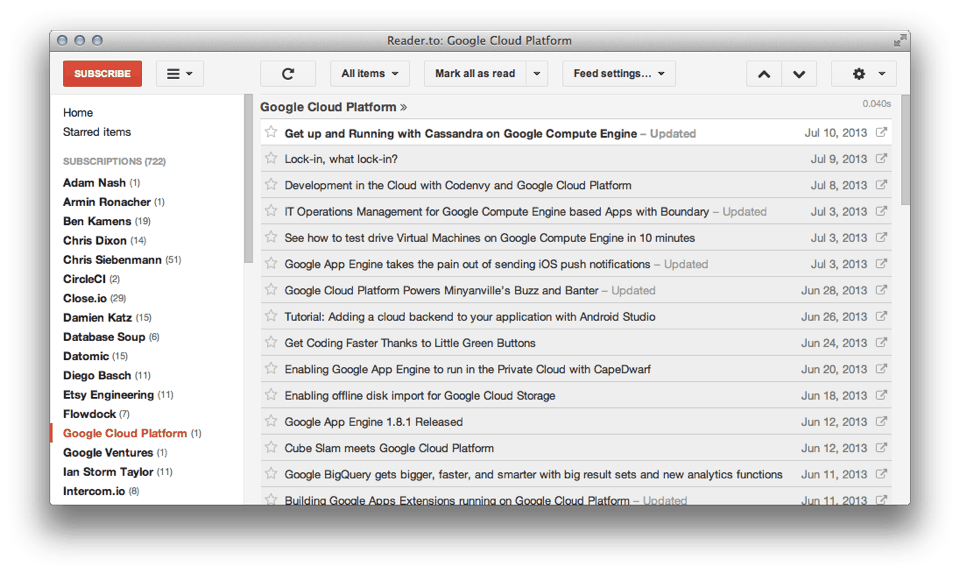Star the test drive Virtual Machines post
Screen dimensions: 960x574
pos(271,237)
